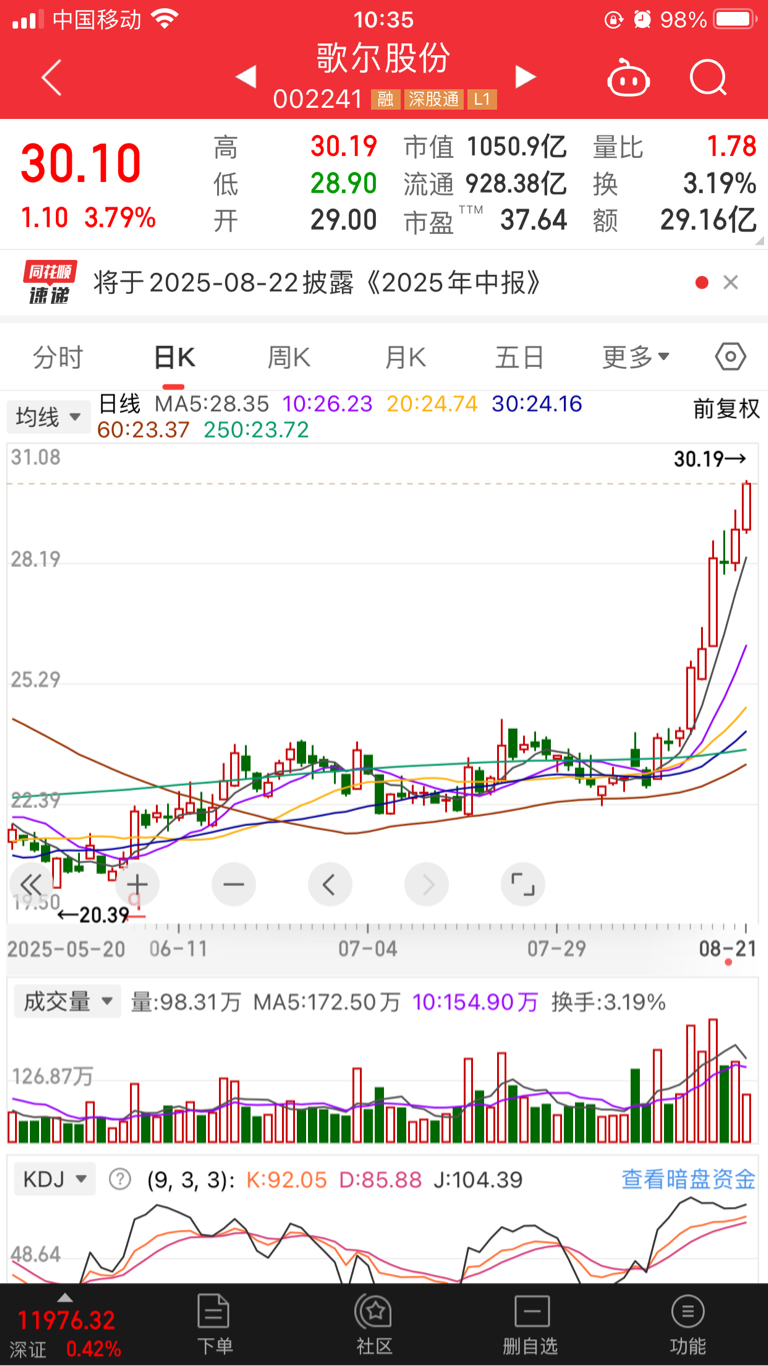Switch to next stock with right triangle
Viewport: 768px width, 1366px height.
[x=526, y=77]
